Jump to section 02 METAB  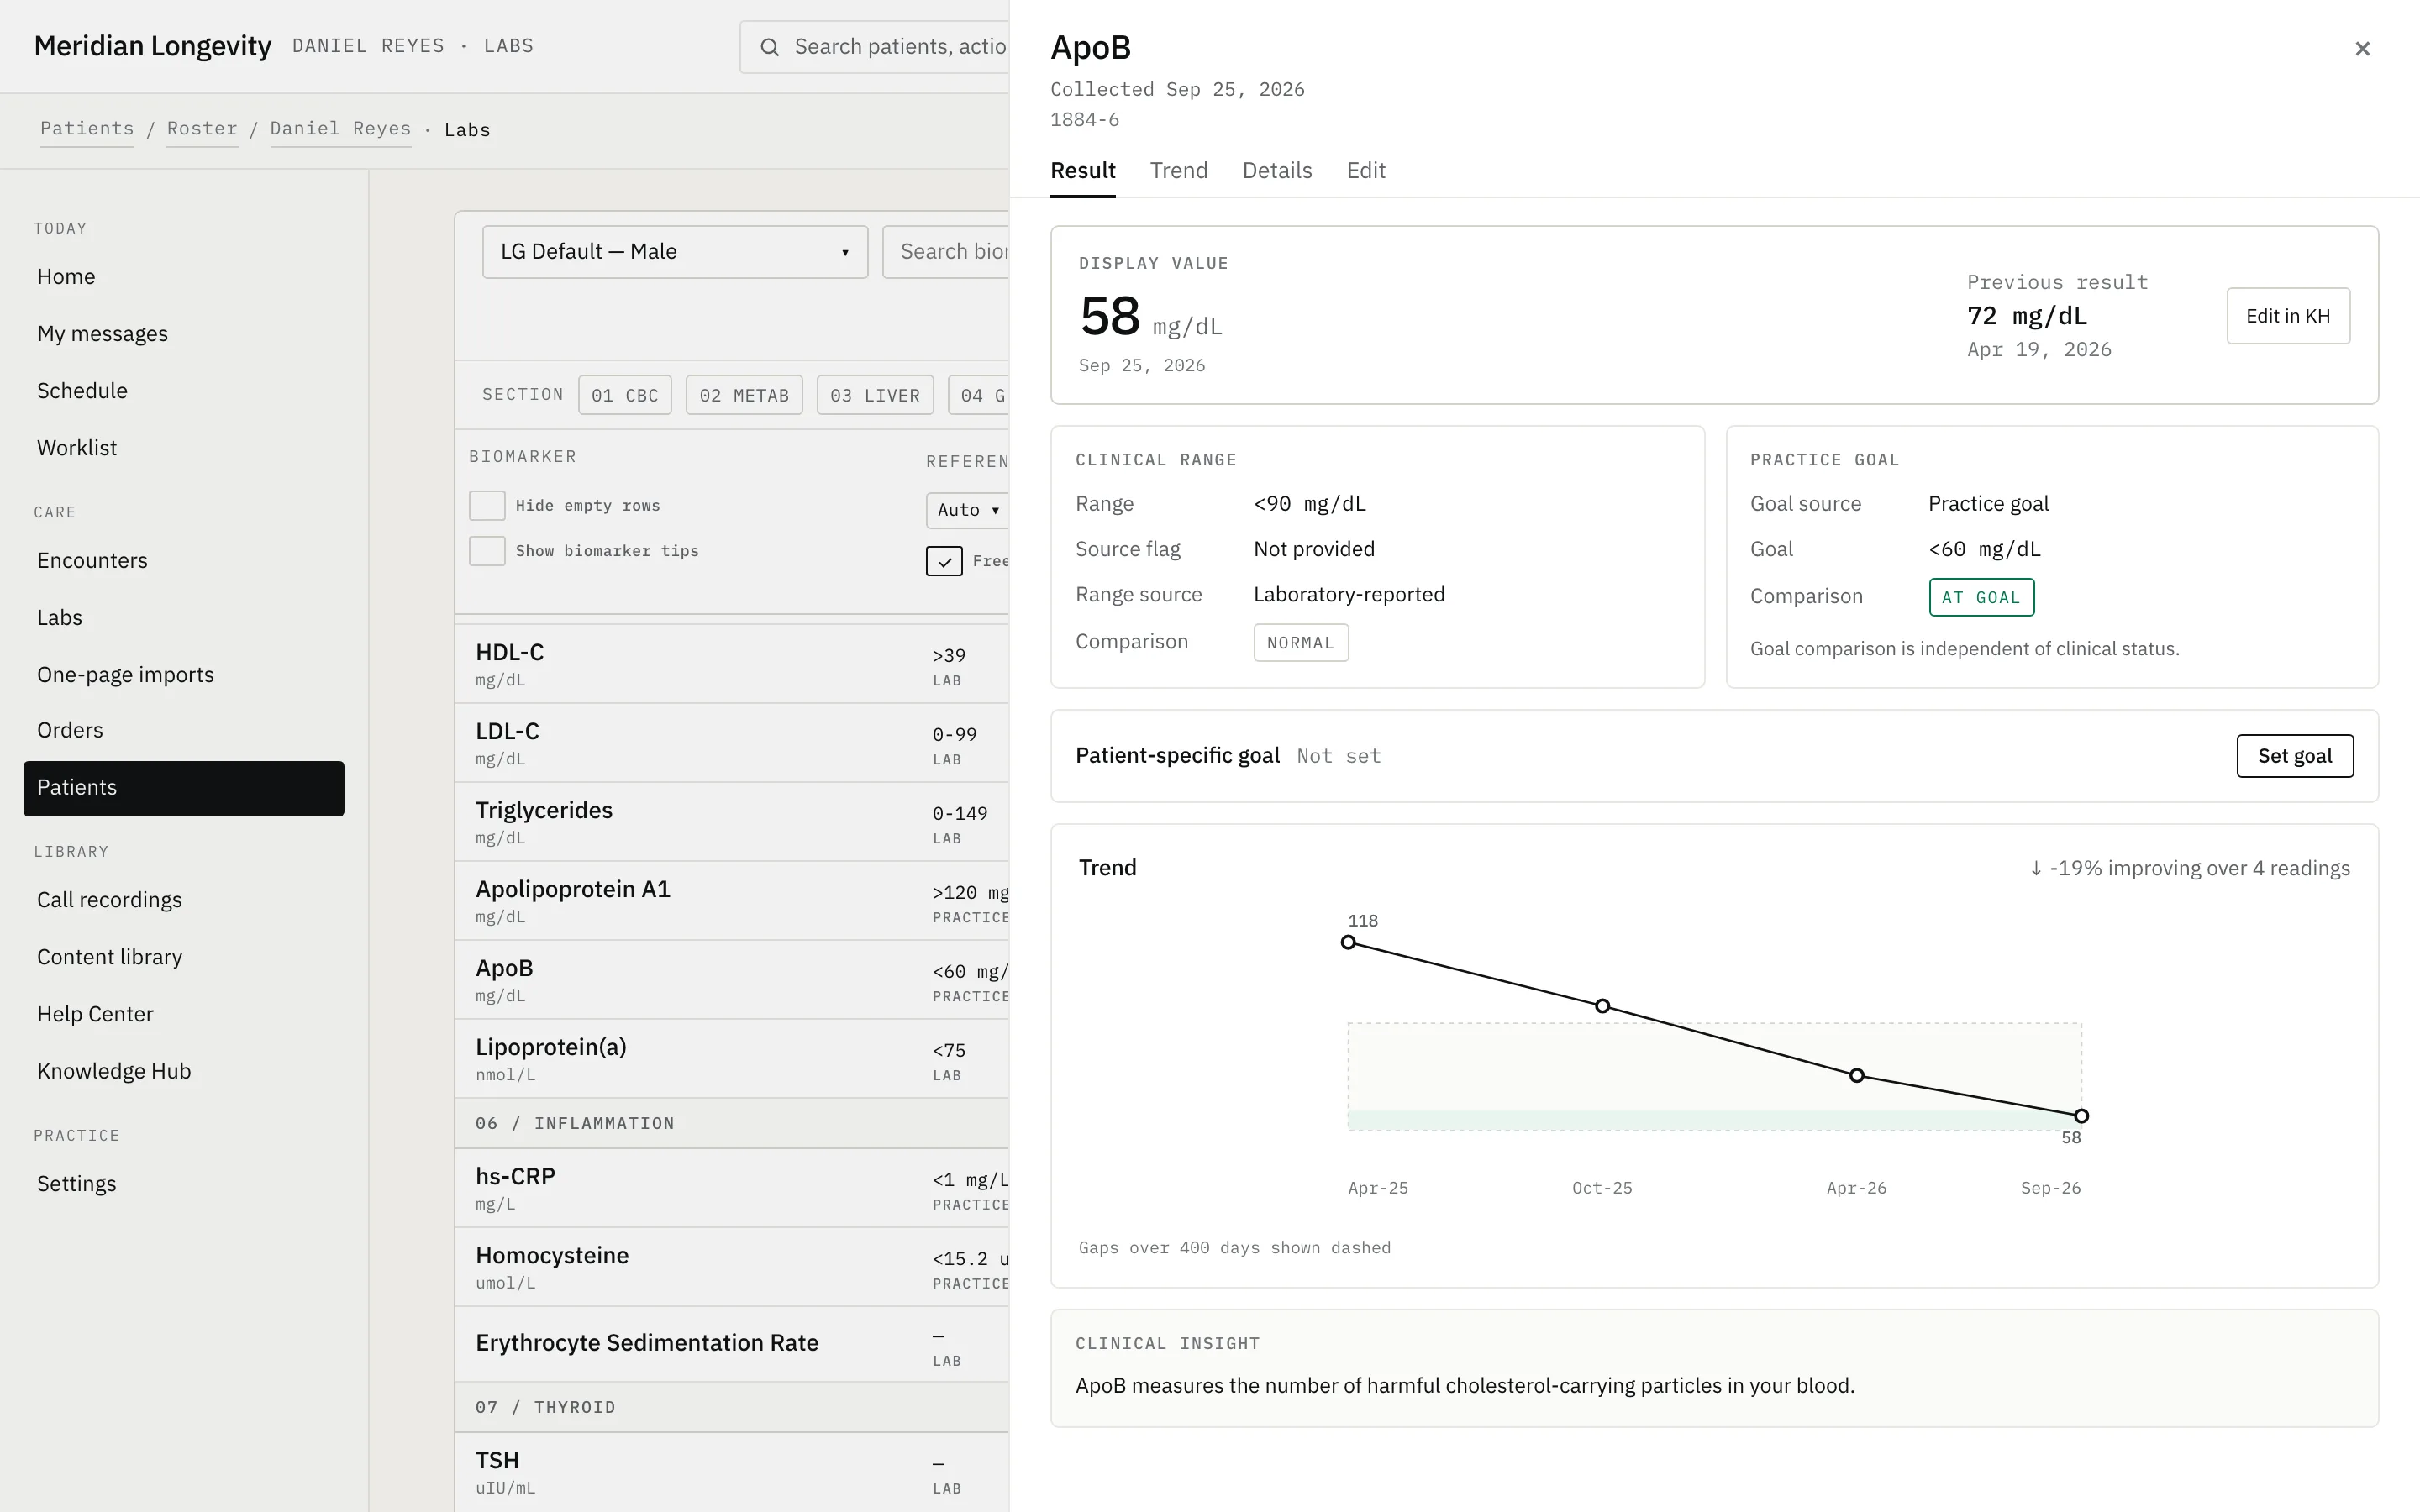pos(744,395)
